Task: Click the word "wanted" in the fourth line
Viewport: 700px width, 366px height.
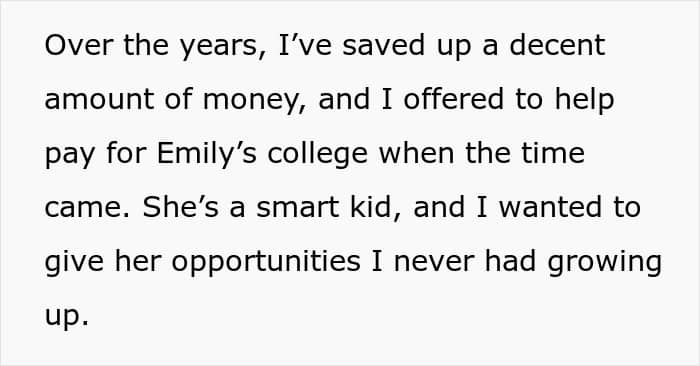Action: tap(550, 207)
